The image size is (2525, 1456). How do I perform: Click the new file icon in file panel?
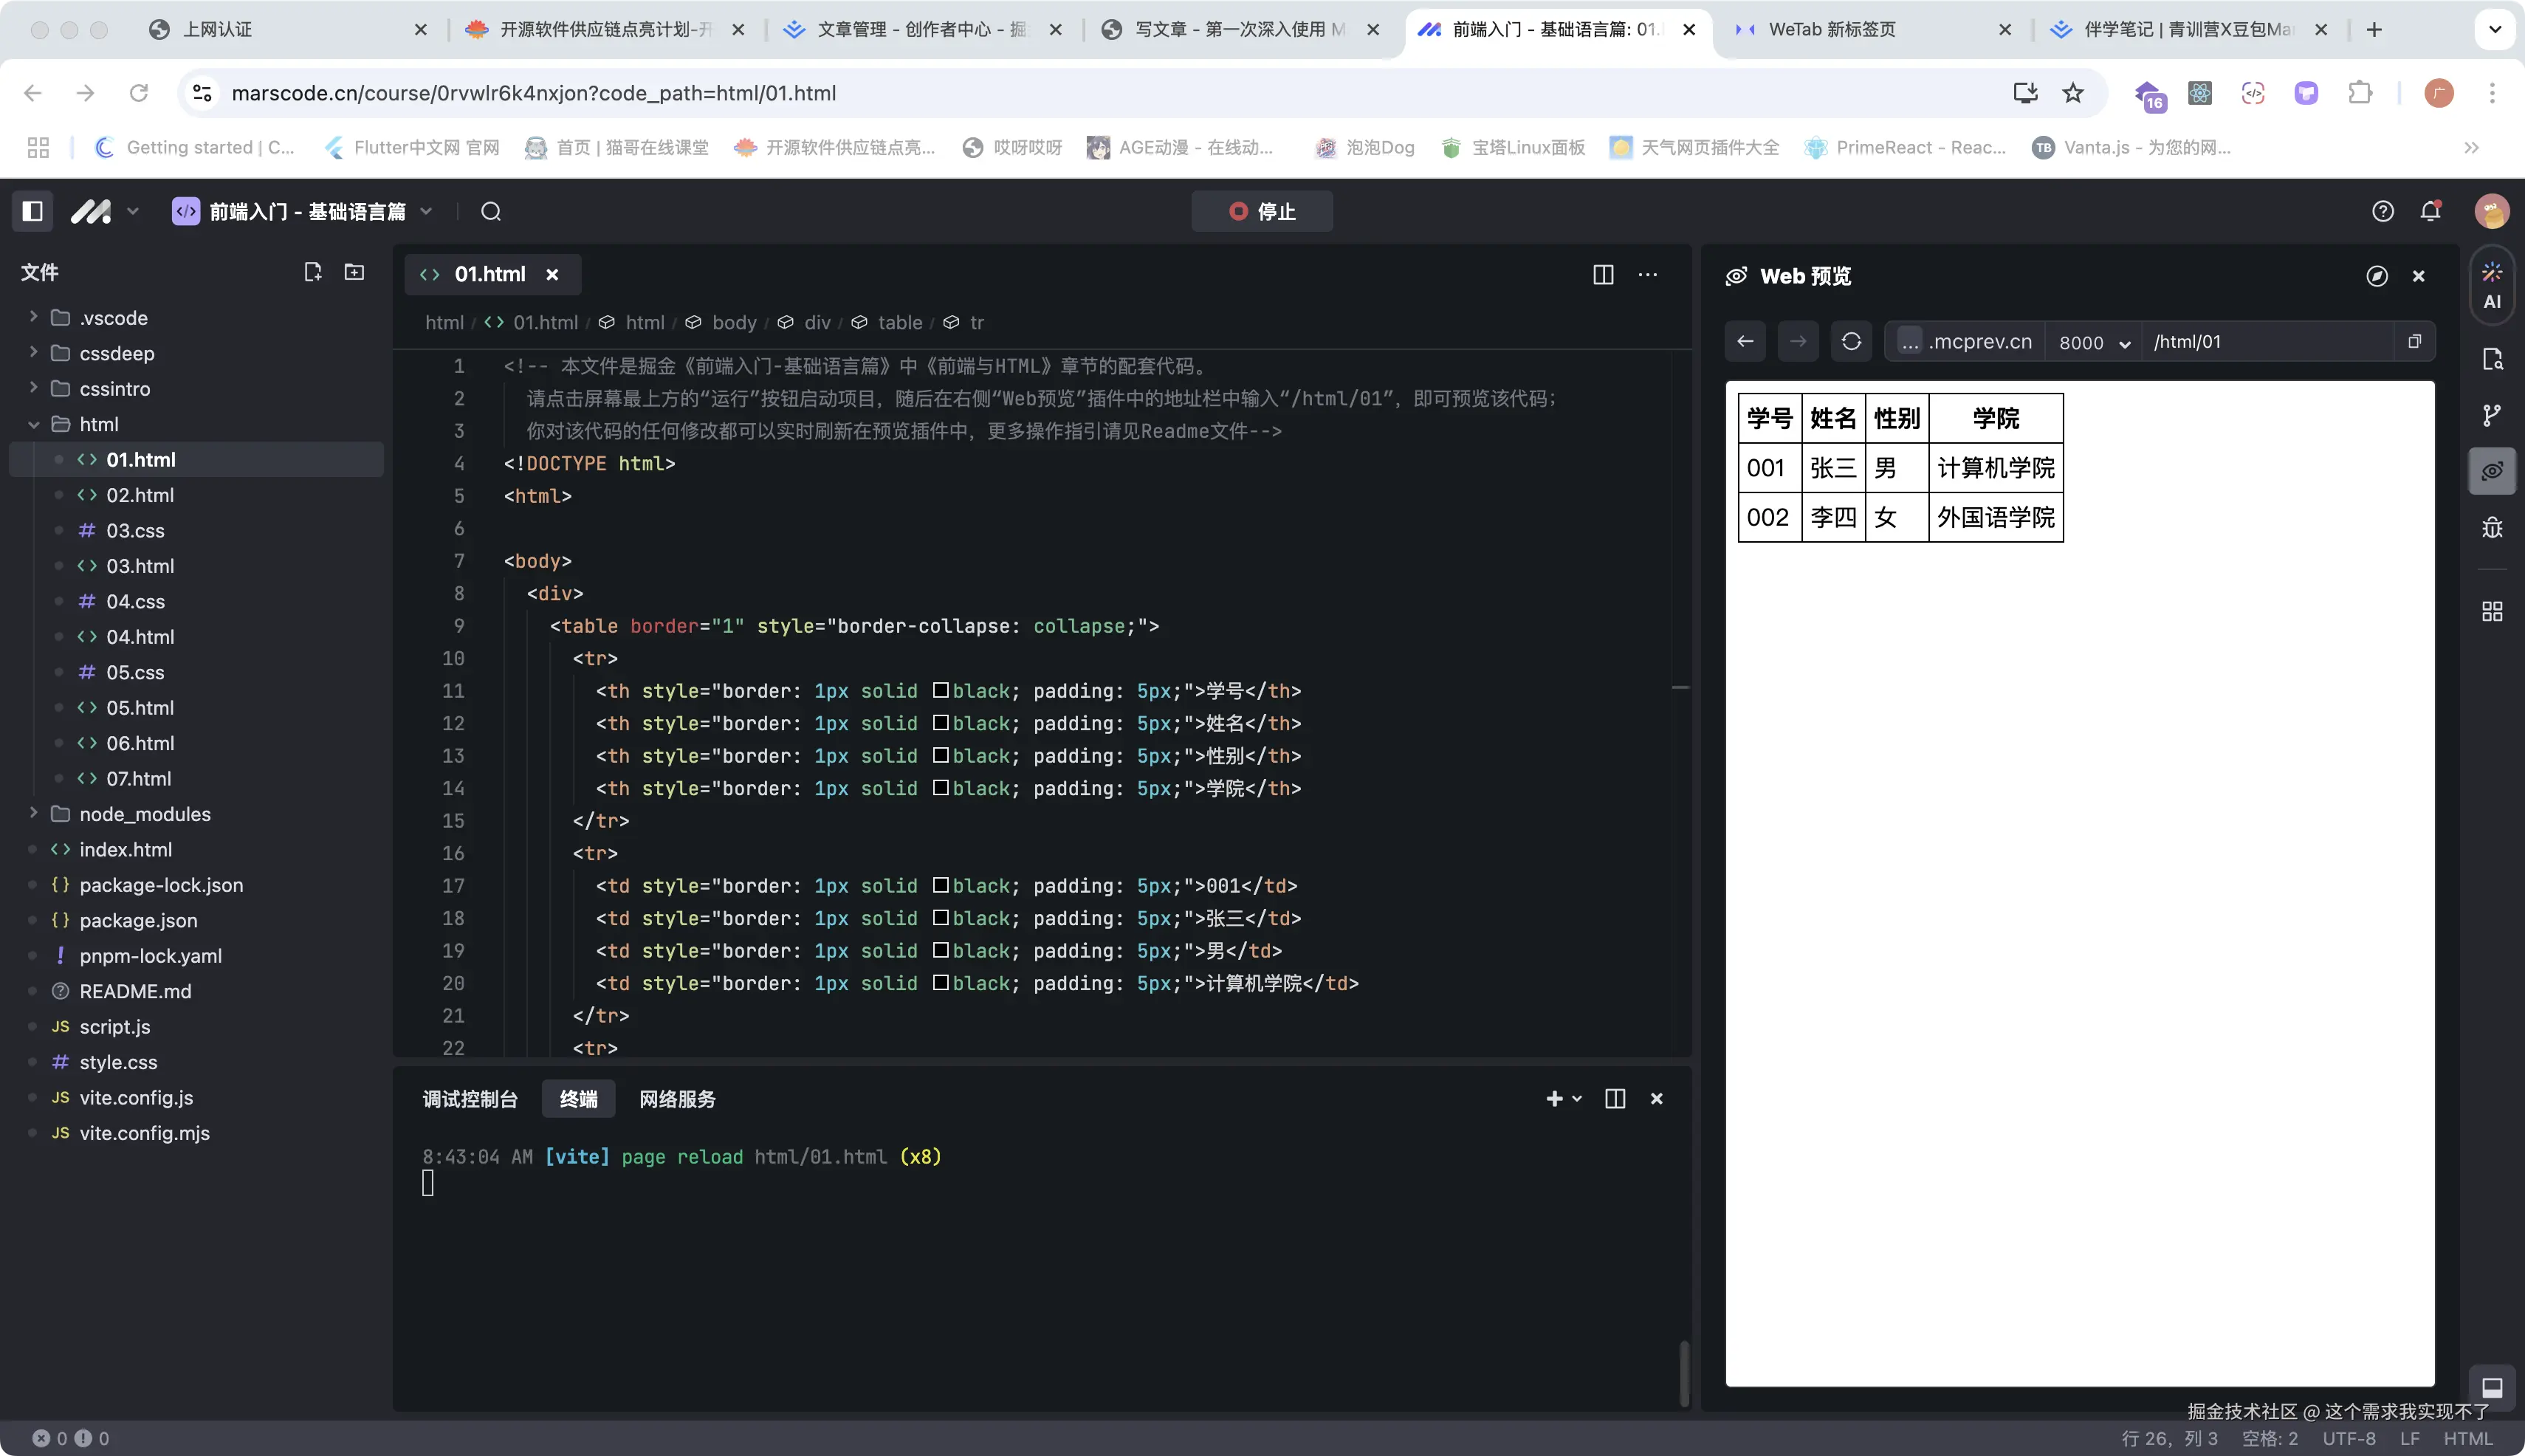(x=313, y=272)
